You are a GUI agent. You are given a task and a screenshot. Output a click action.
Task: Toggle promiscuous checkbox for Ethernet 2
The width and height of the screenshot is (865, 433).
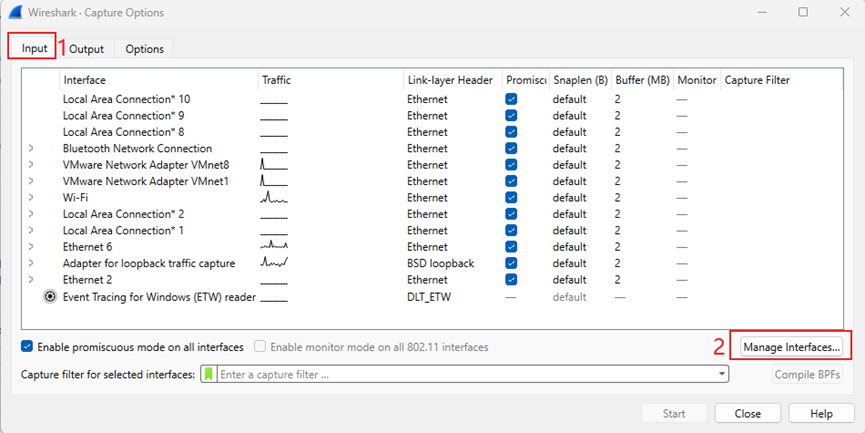click(511, 280)
